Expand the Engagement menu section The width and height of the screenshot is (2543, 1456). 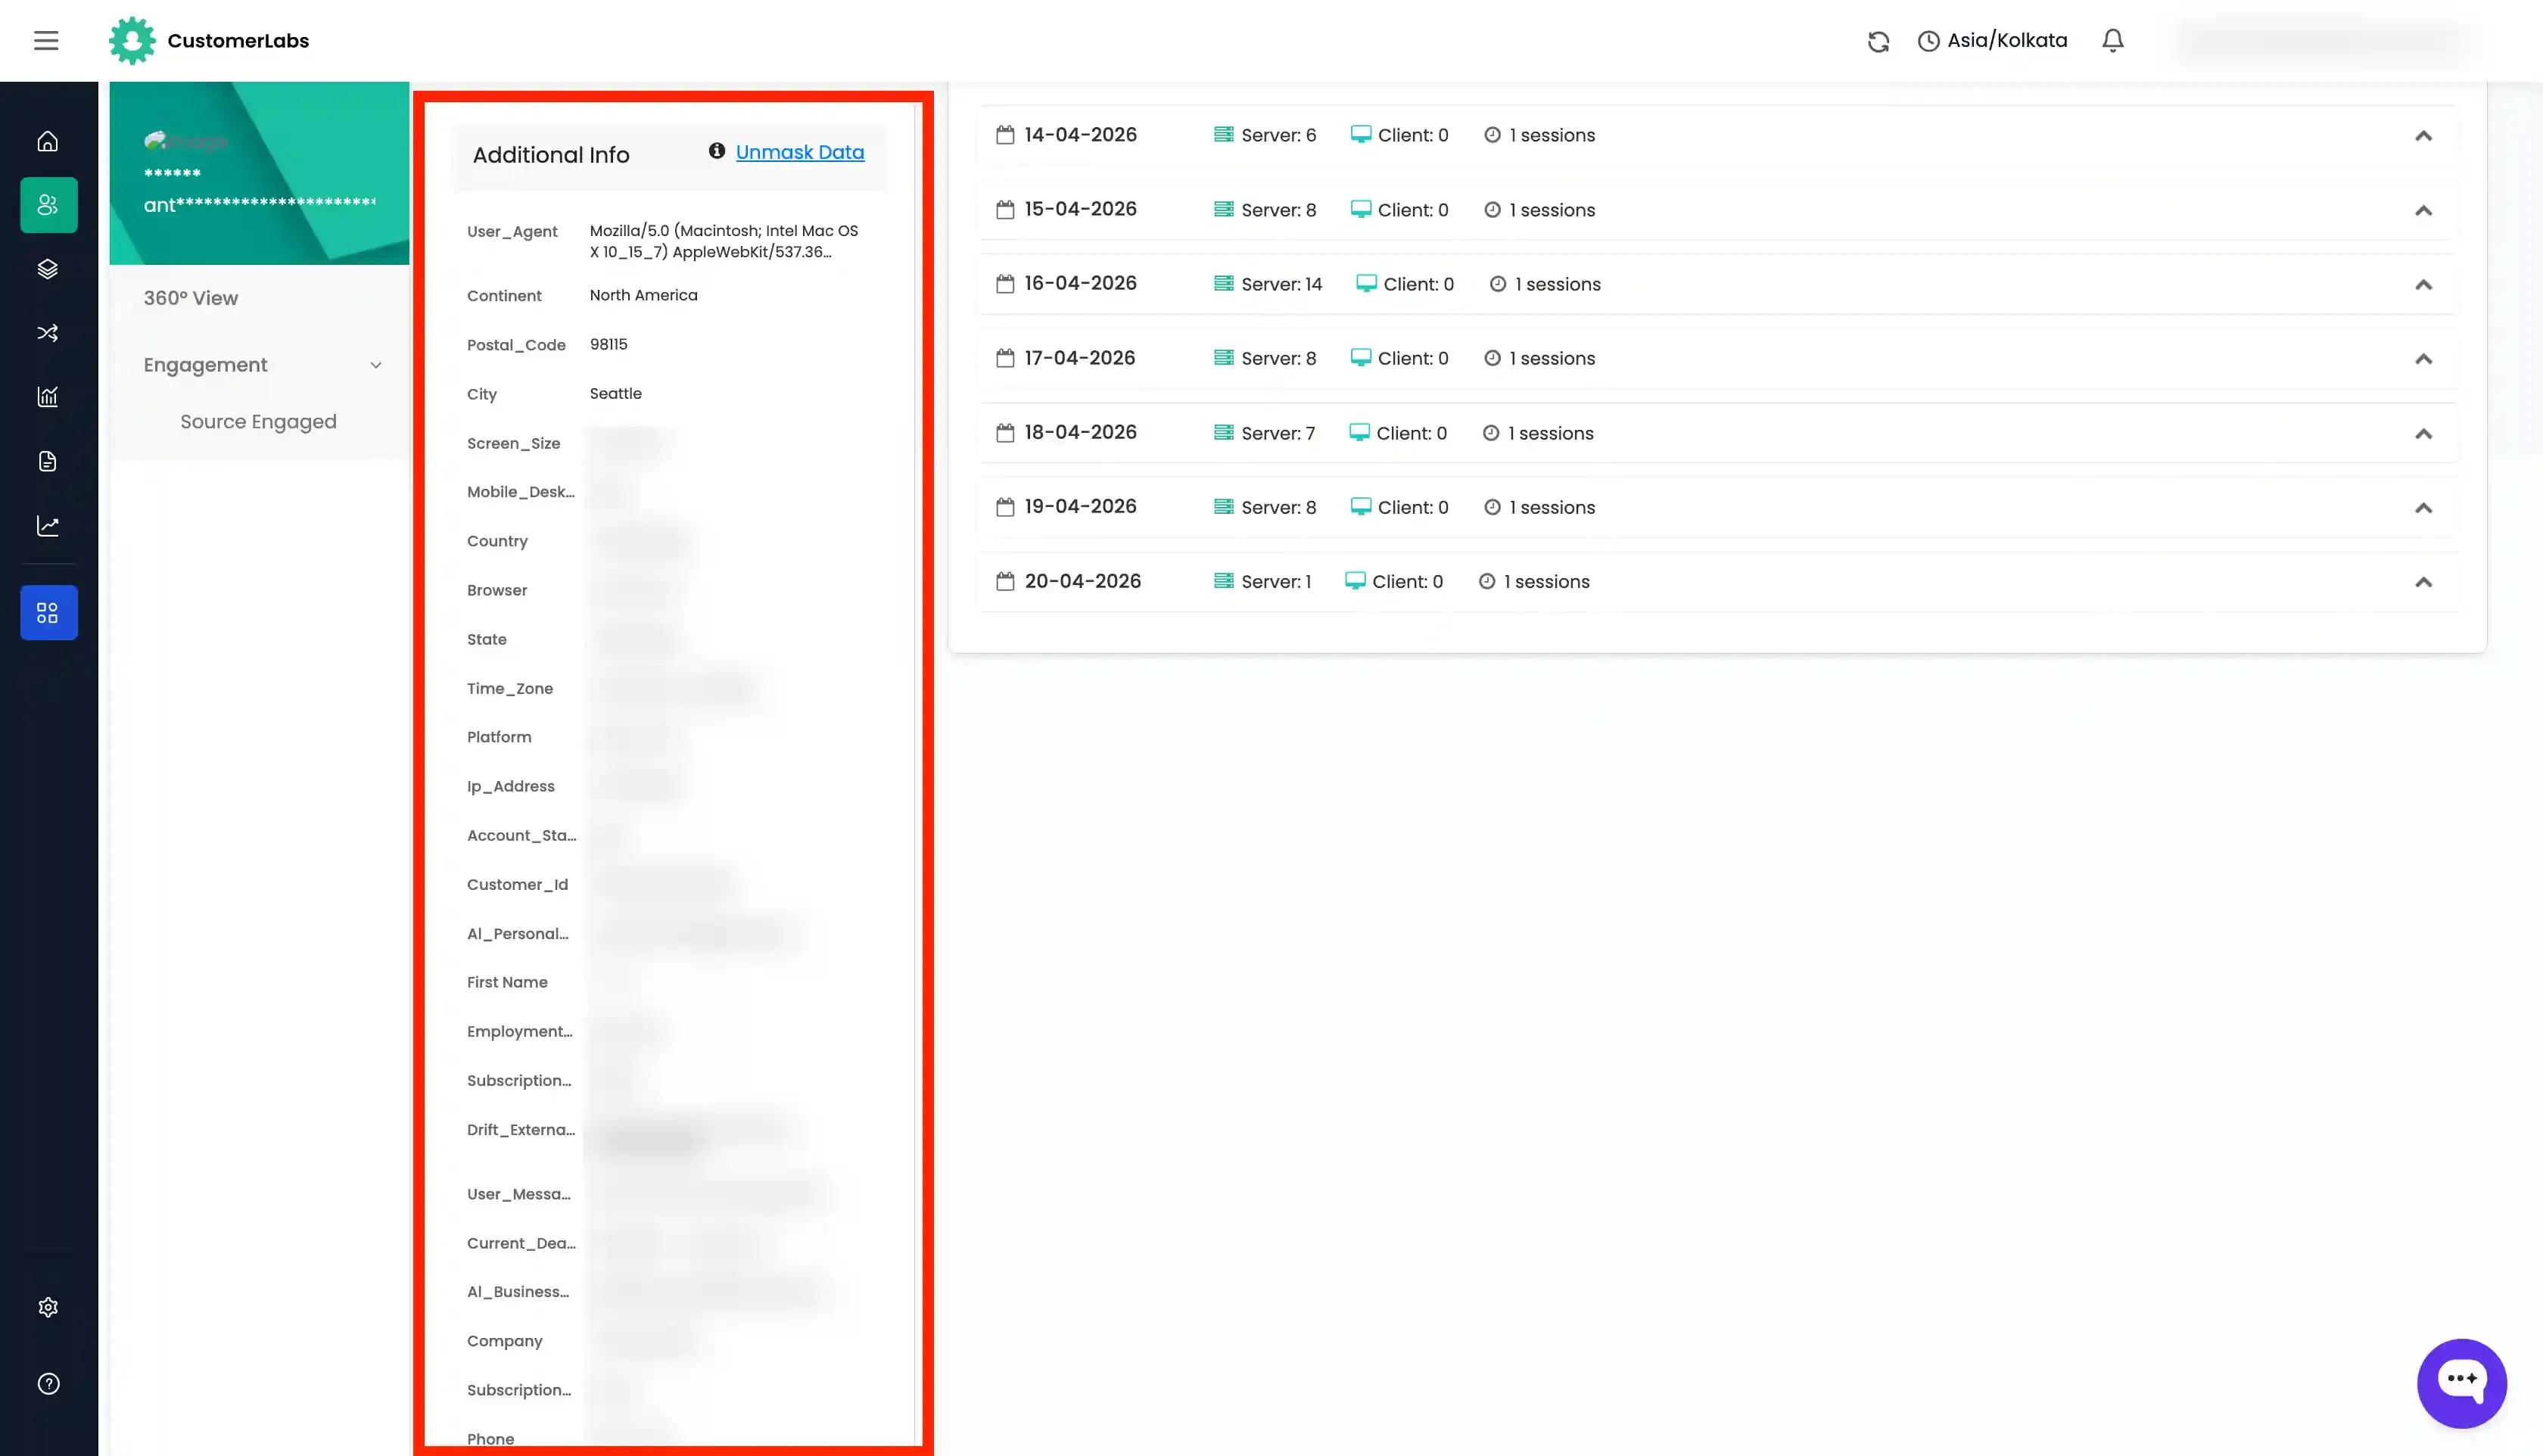tap(262, 365)
